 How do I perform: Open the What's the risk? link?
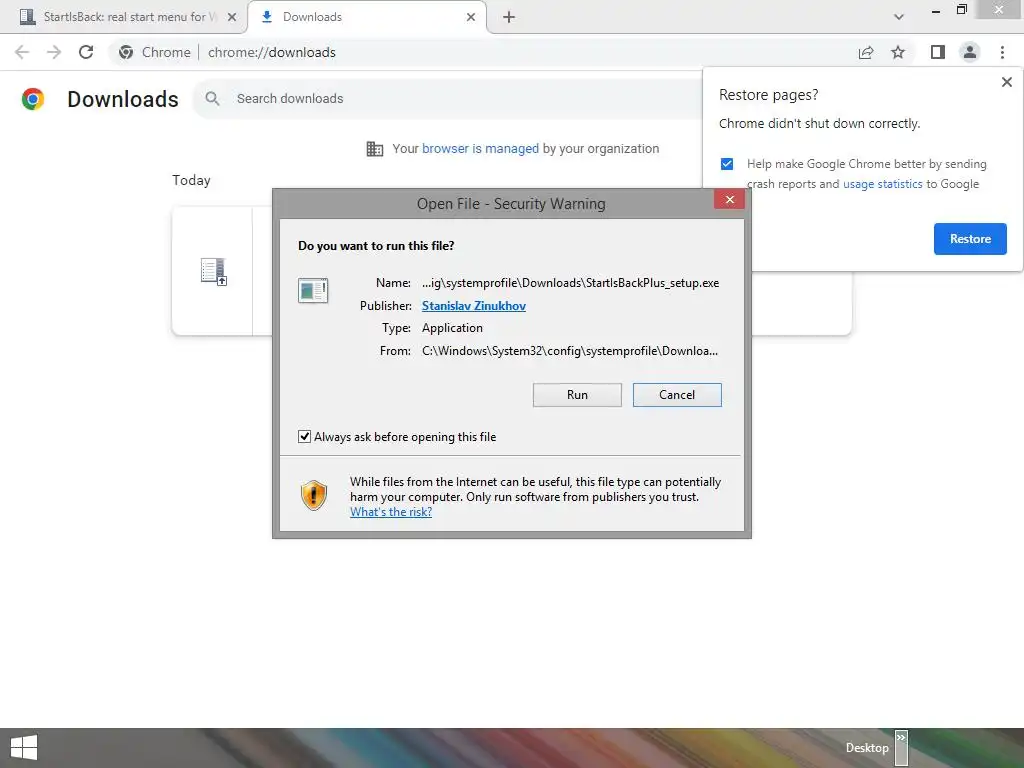click(391, 512)
